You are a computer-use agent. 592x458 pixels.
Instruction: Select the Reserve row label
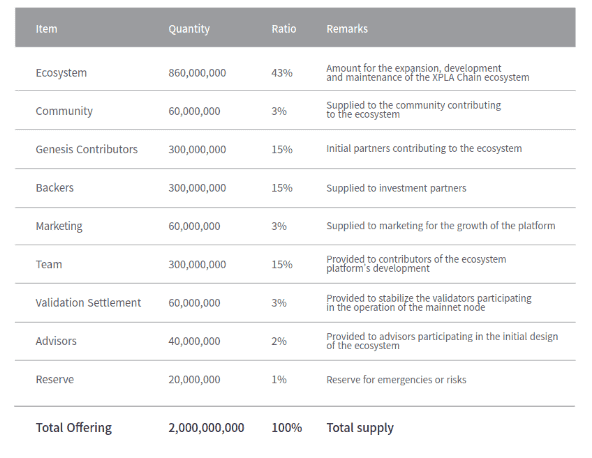[55, 379]
